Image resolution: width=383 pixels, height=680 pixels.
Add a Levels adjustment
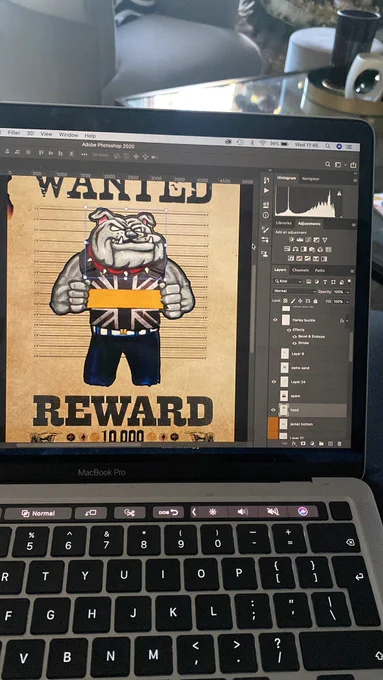pyautogui.click(x=300, y=240)
